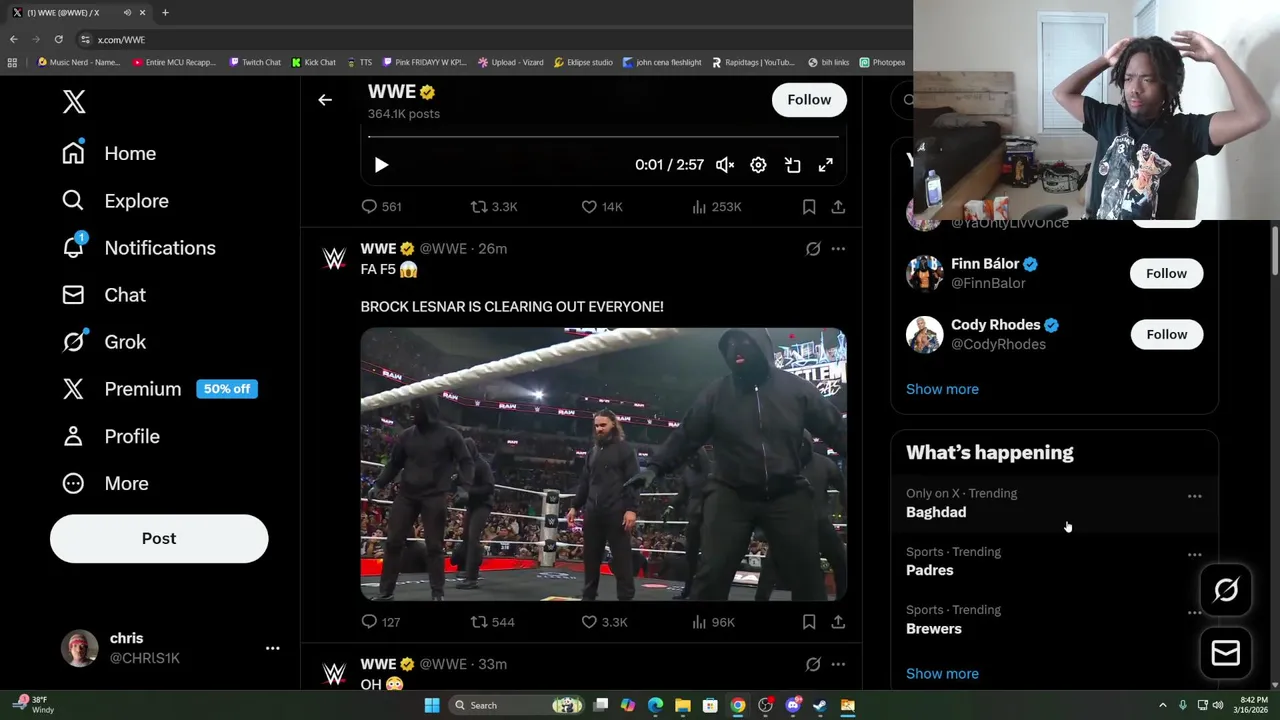The width and height of the screenshot is (1280, 720).
Task: Bookmark the post with 253K views
Action: 809,207
